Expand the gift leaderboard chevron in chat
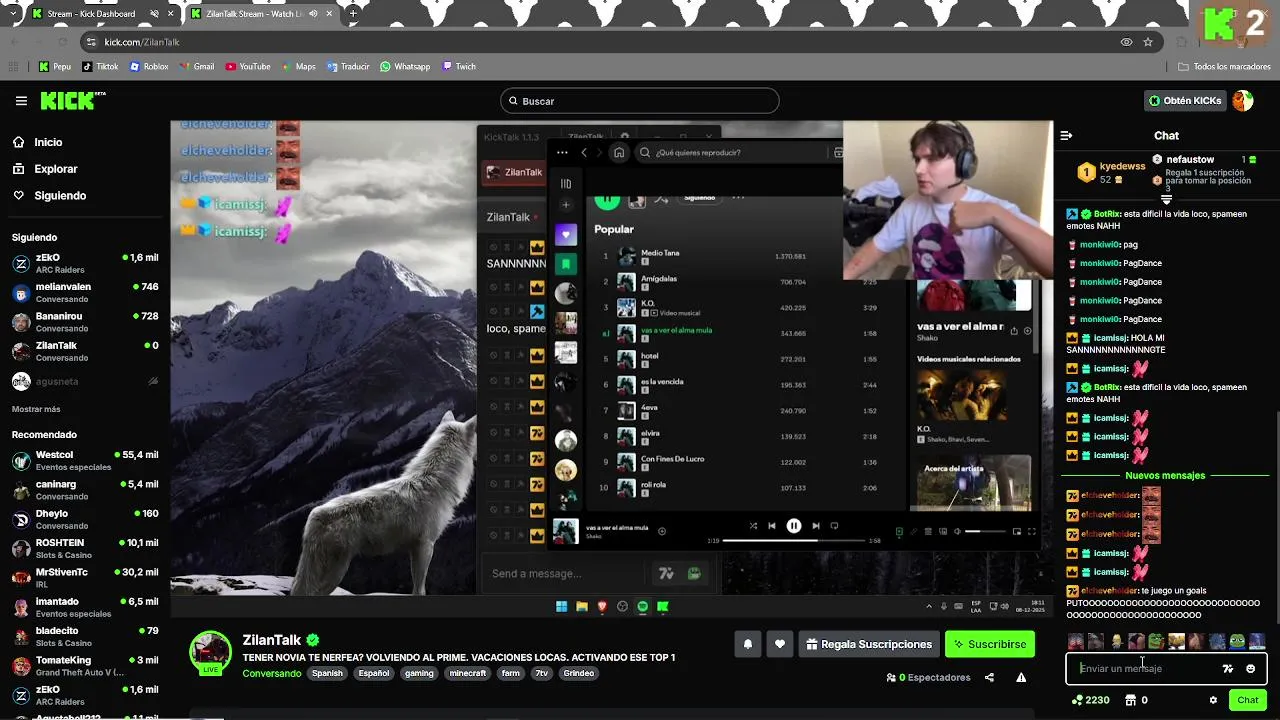 (1166, 200)
